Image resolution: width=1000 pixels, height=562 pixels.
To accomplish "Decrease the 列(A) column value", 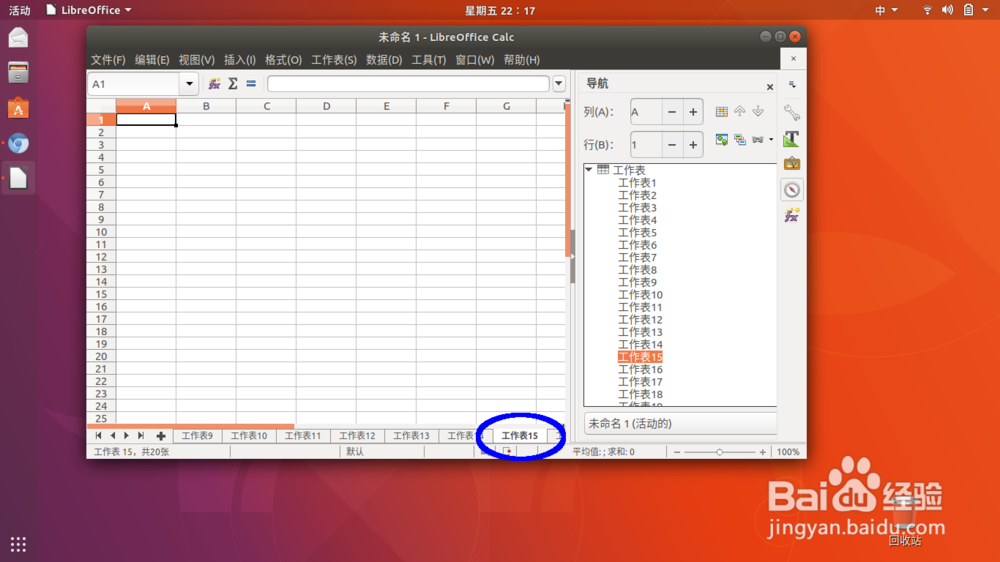I will pos(672,112).
